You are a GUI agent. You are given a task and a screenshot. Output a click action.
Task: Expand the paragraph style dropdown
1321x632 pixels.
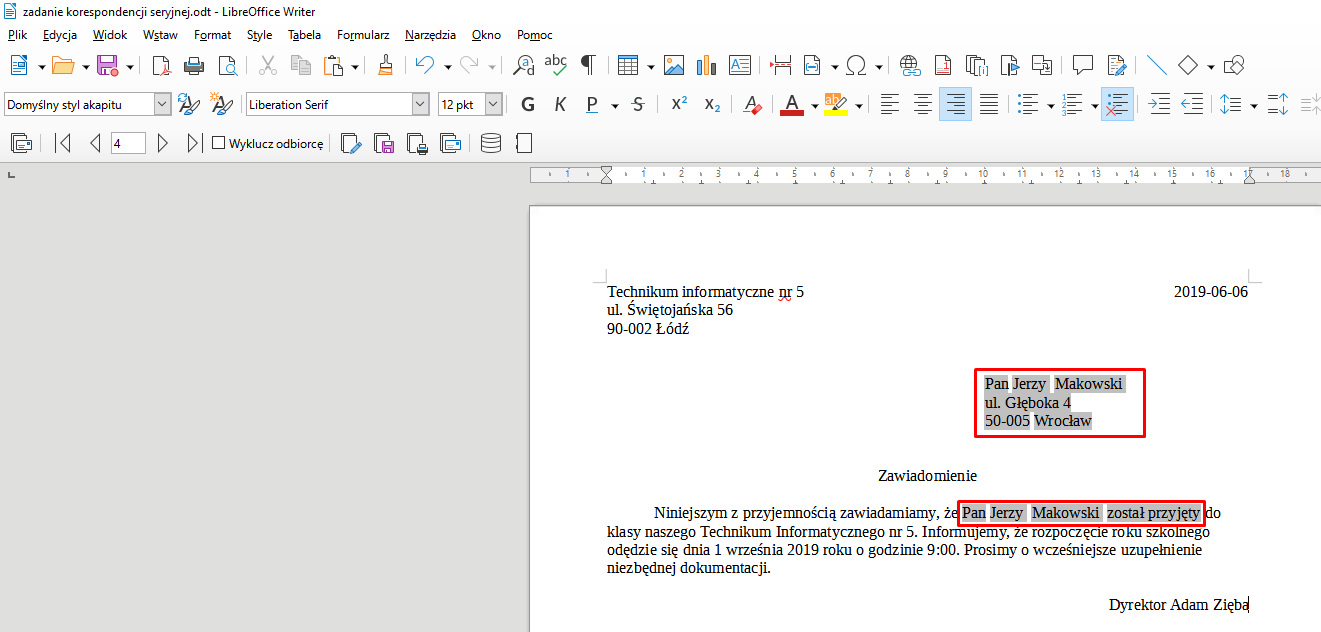(162, 104)
